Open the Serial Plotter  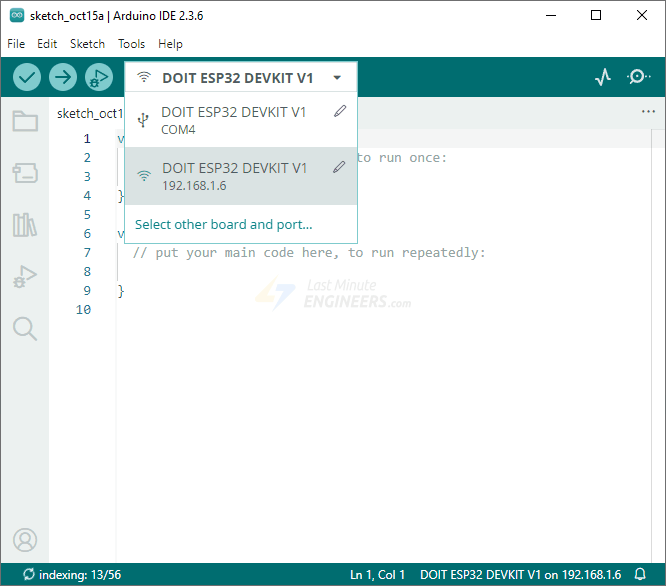coord(603,77)
